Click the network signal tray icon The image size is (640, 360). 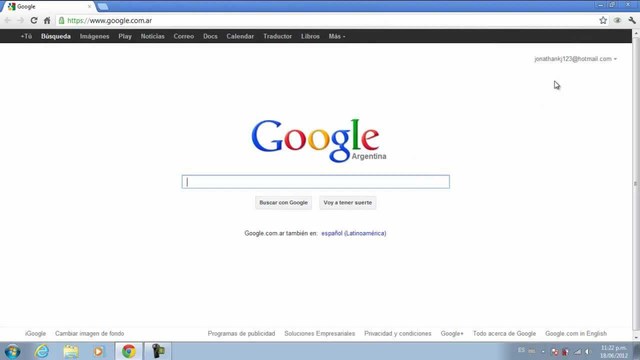(578, 351)
